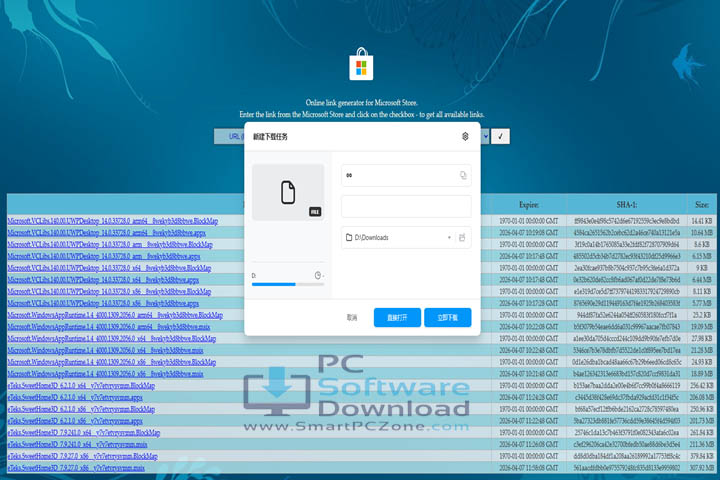The image size is (720, 480).
Task: Click expire cell 2026-04-07 11:58:08 GMT
Action: pos(529,468)
